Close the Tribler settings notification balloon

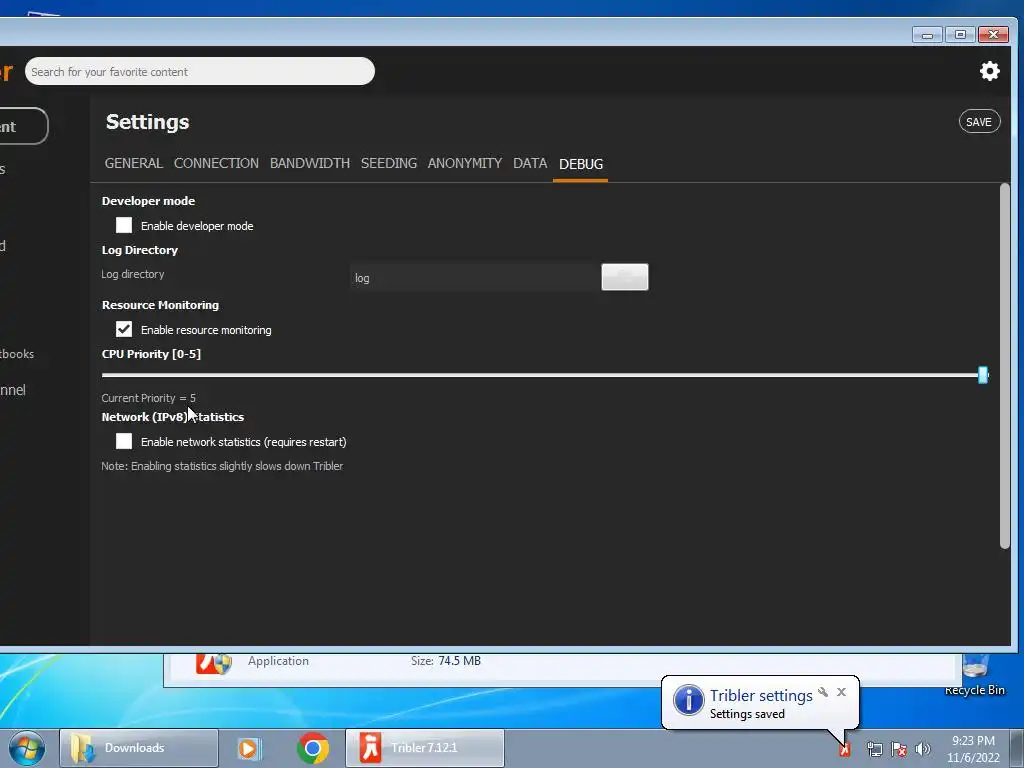(x=841, y=692)
